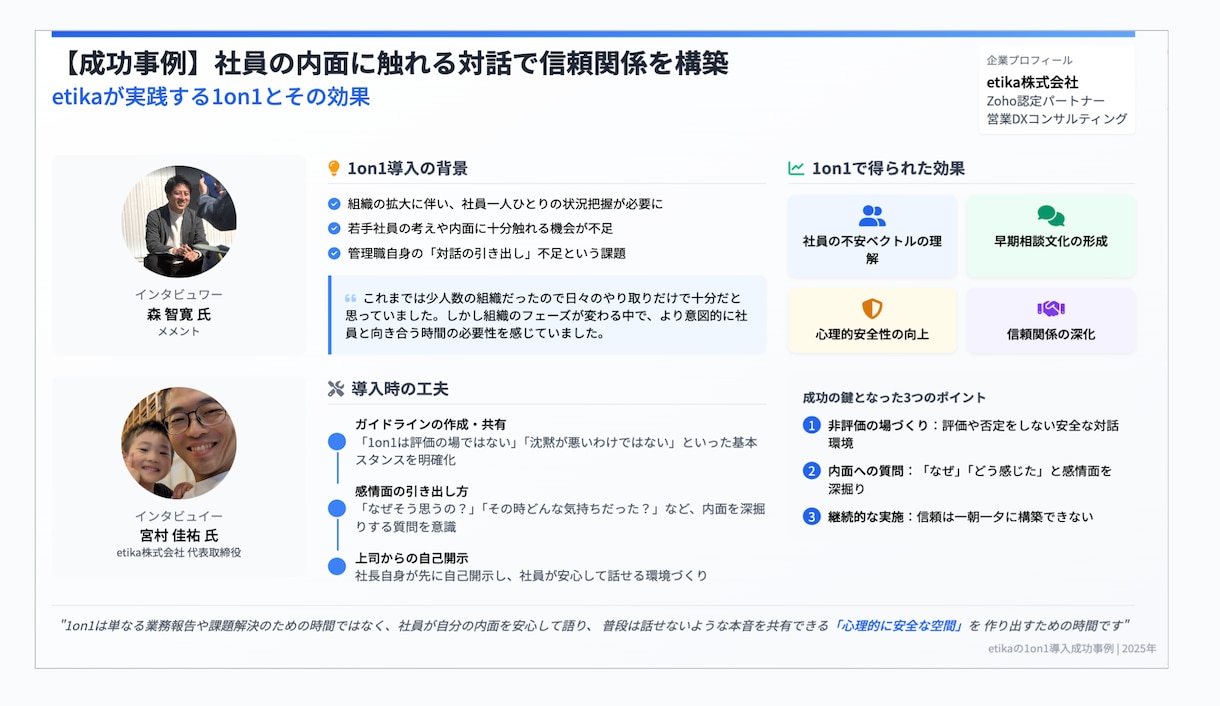
Task: Select the 社員の不安ベクトルの理解 card
Action: pos(872,236)
